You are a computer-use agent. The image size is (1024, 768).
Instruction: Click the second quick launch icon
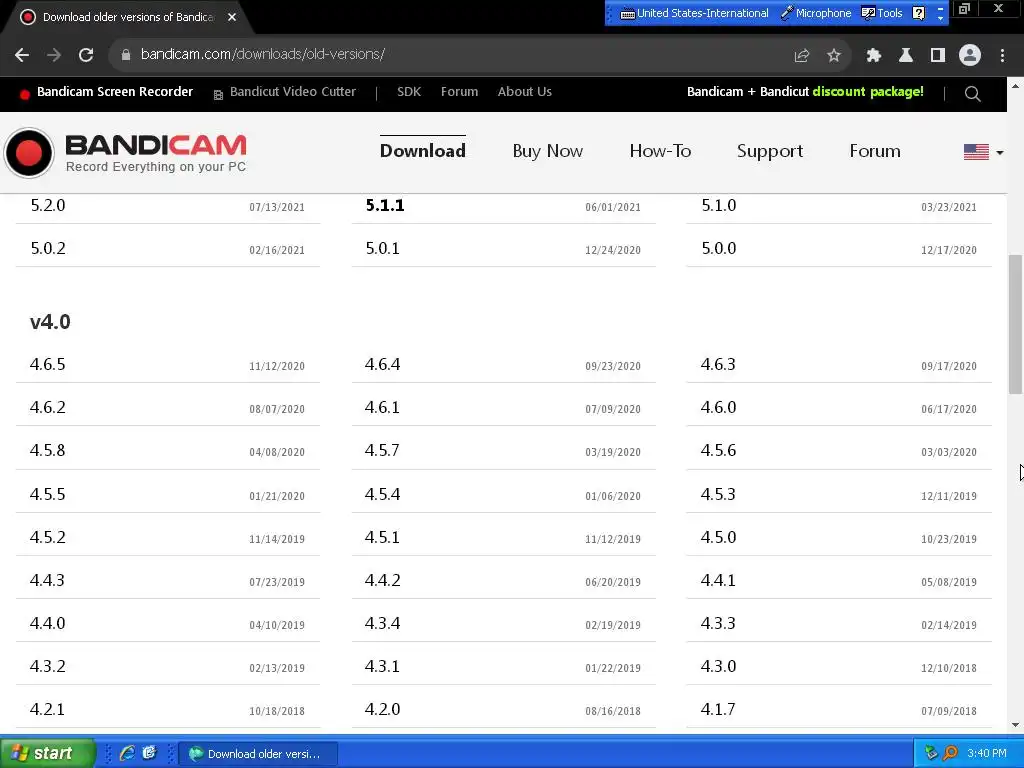(x=150, y=753)
